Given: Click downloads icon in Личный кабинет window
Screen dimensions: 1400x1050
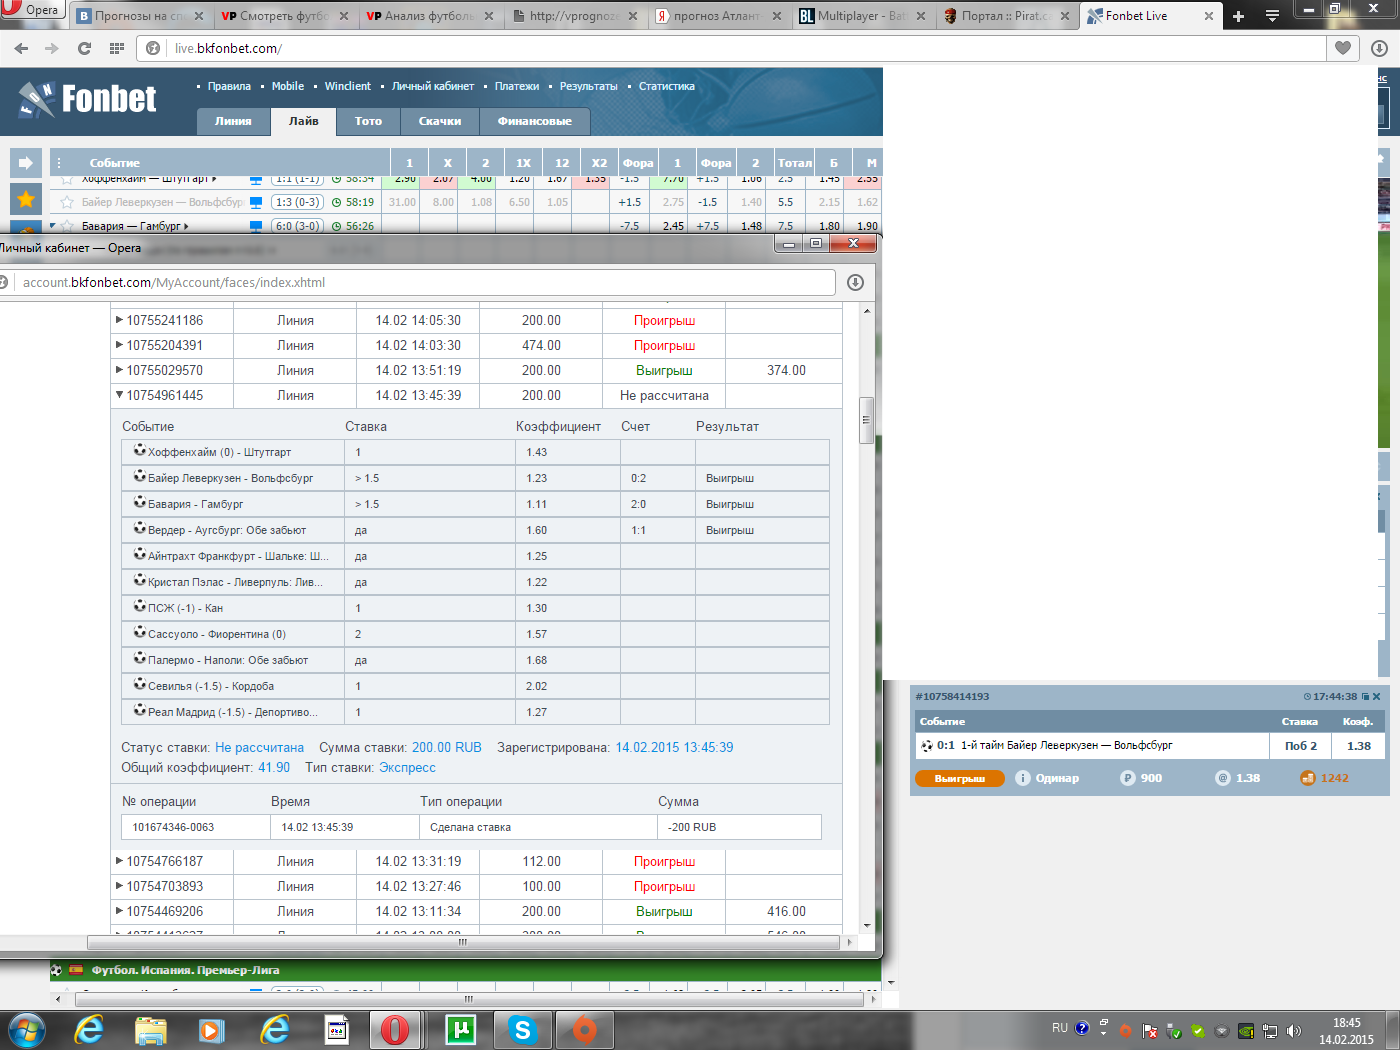Looking at the screenshot, I should pos(855,282).
